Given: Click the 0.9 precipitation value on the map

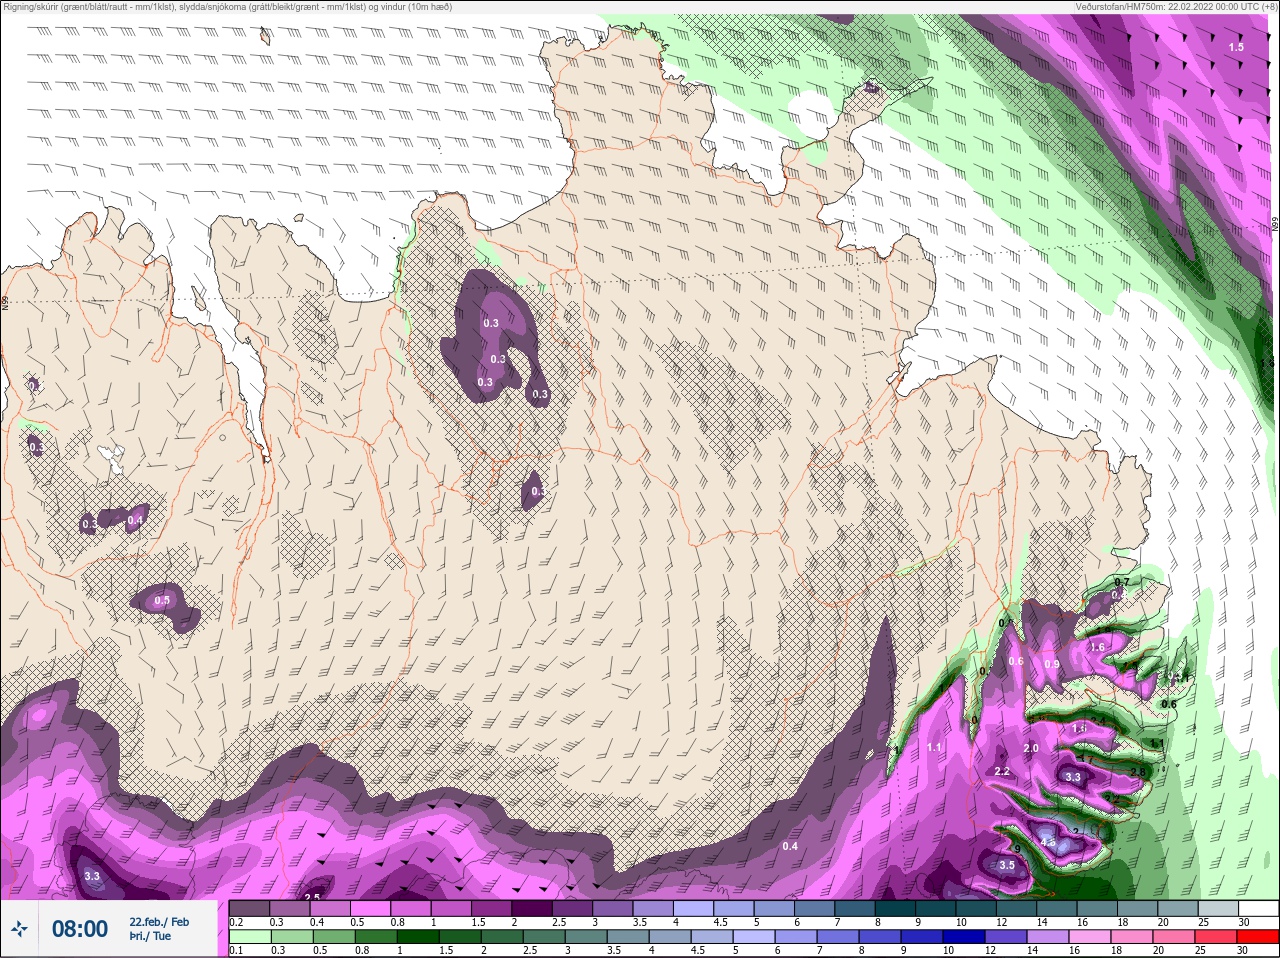Looking at the screenshot, I should click(x=1052, y=664).
